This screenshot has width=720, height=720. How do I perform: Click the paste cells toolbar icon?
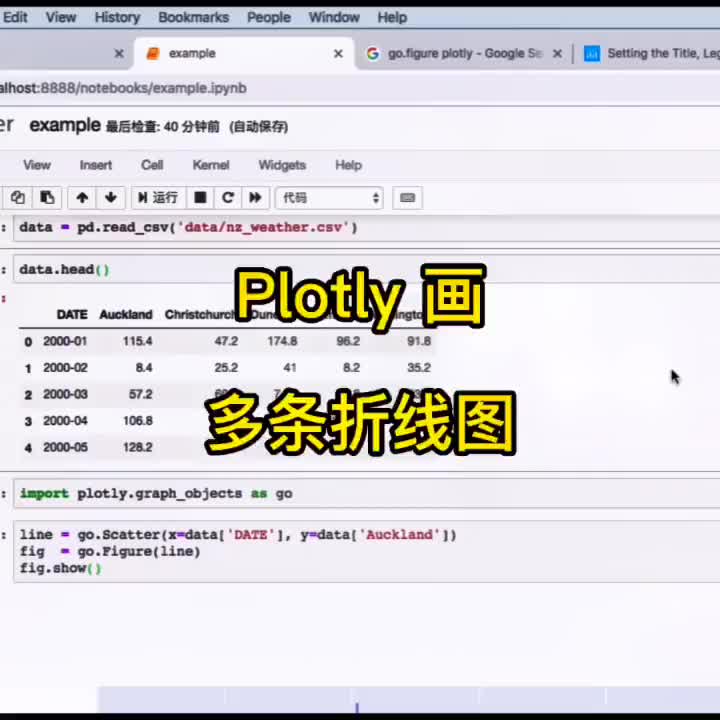(x=47, y=197)
